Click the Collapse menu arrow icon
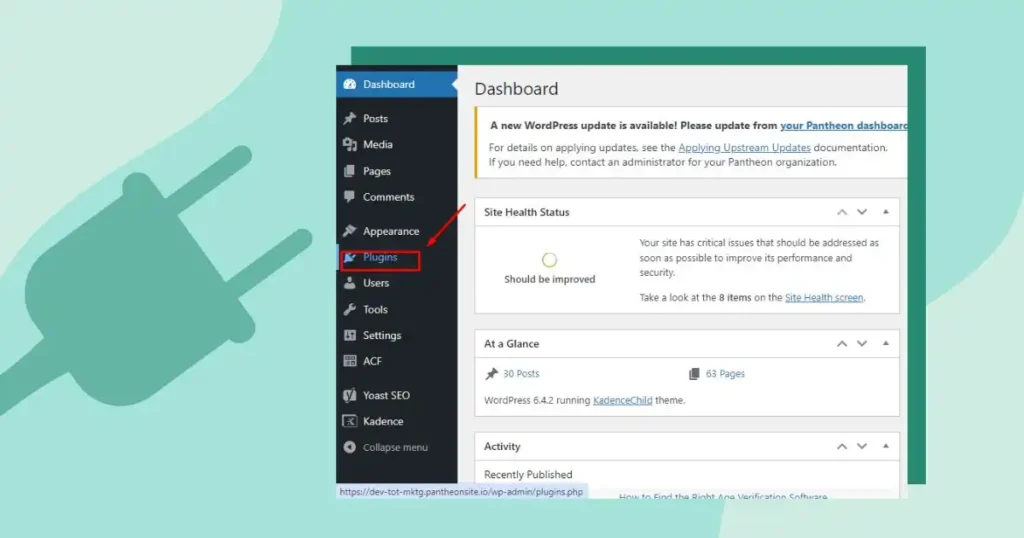1024x538 pixels. 350,447
